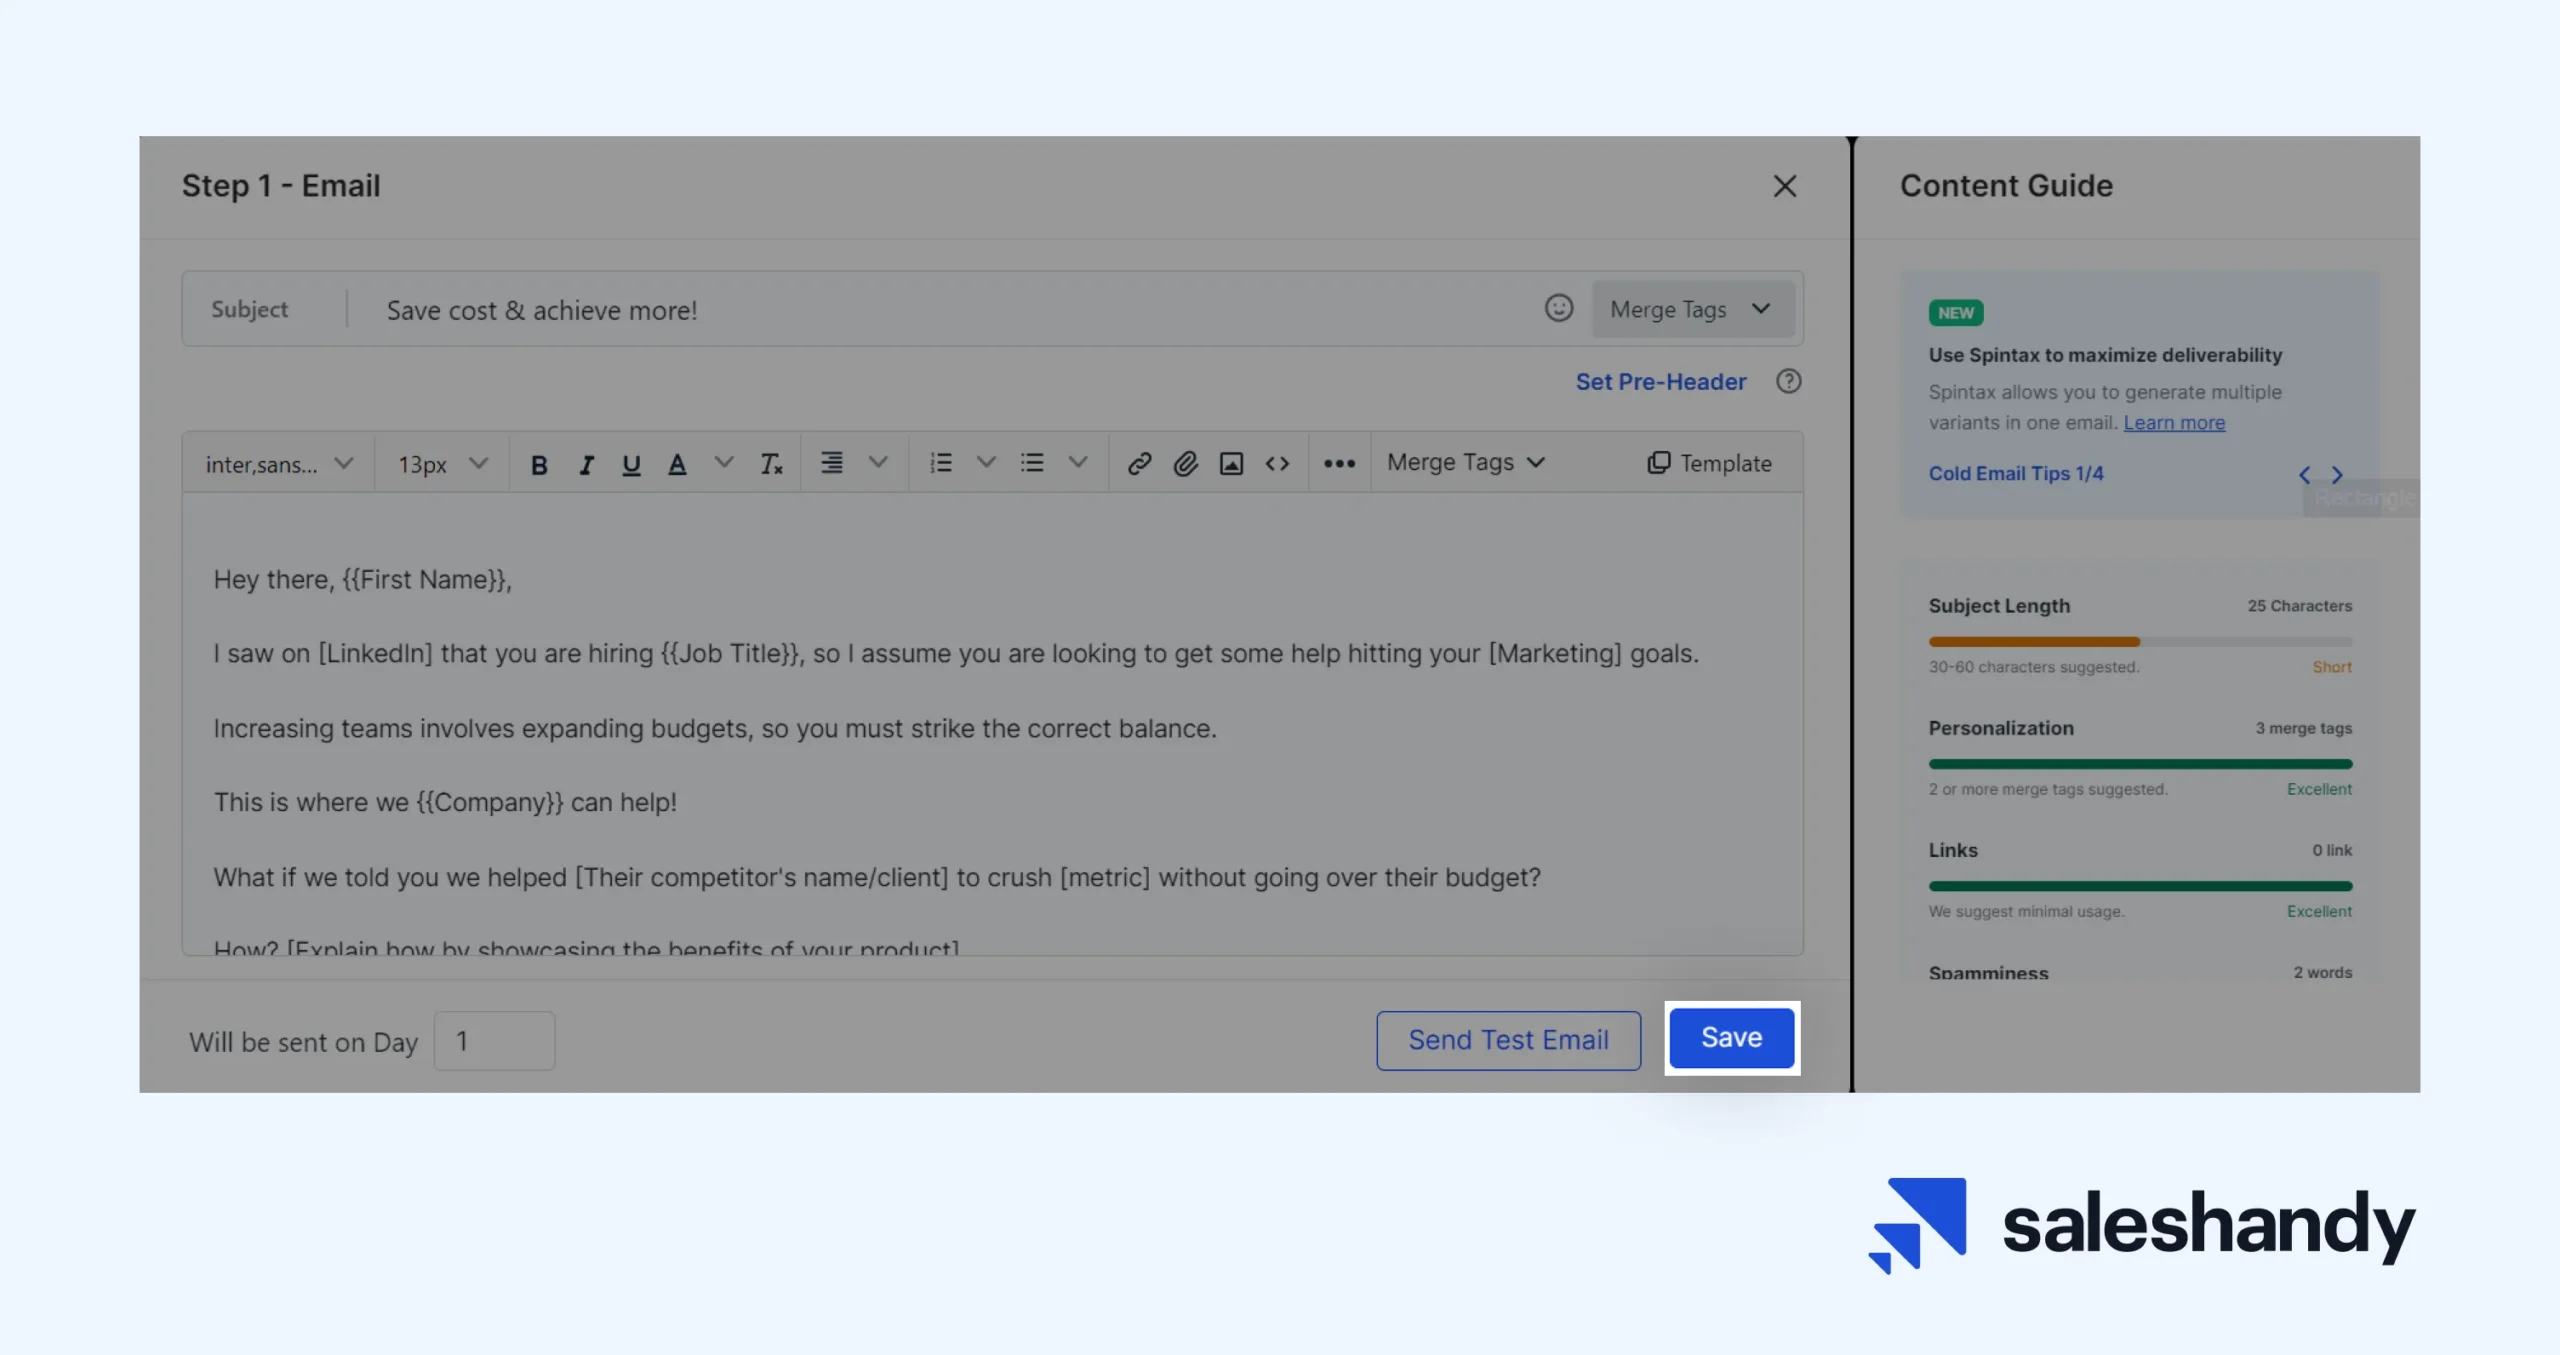Click the clear formatting icon

click(x=771, y=464)
